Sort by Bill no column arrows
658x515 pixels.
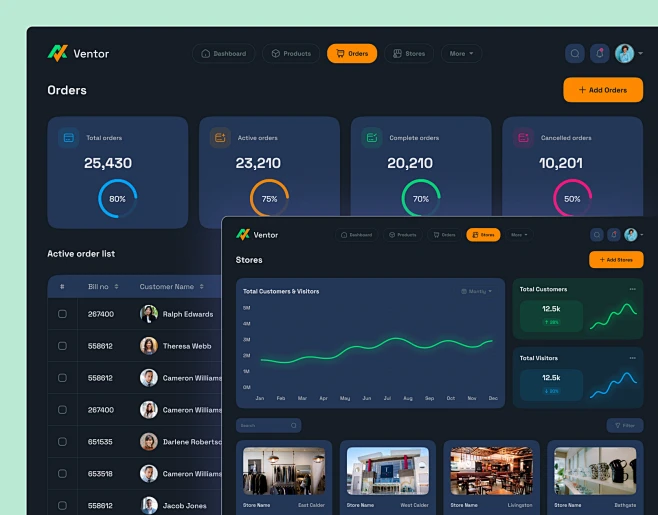pyautogui.click(x=116, y=287)
